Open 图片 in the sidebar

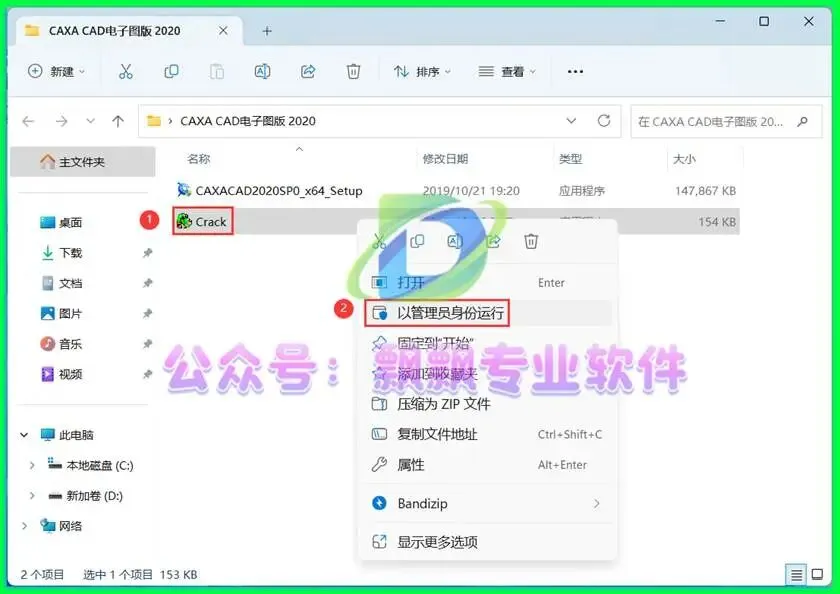70,313
